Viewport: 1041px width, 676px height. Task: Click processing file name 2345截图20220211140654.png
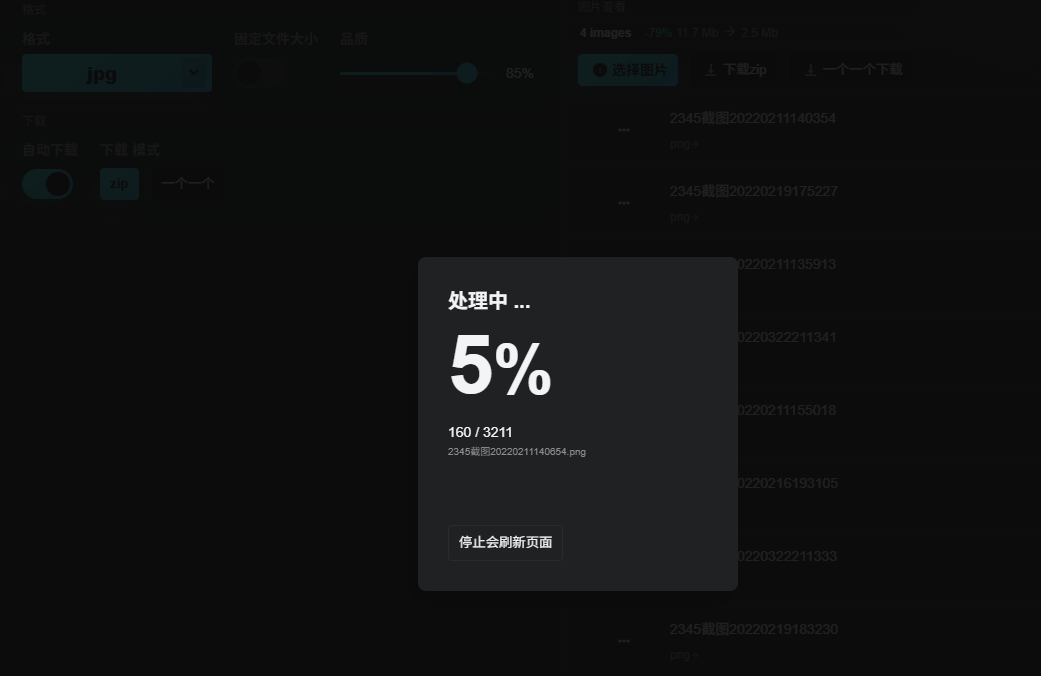coord(517,452)
